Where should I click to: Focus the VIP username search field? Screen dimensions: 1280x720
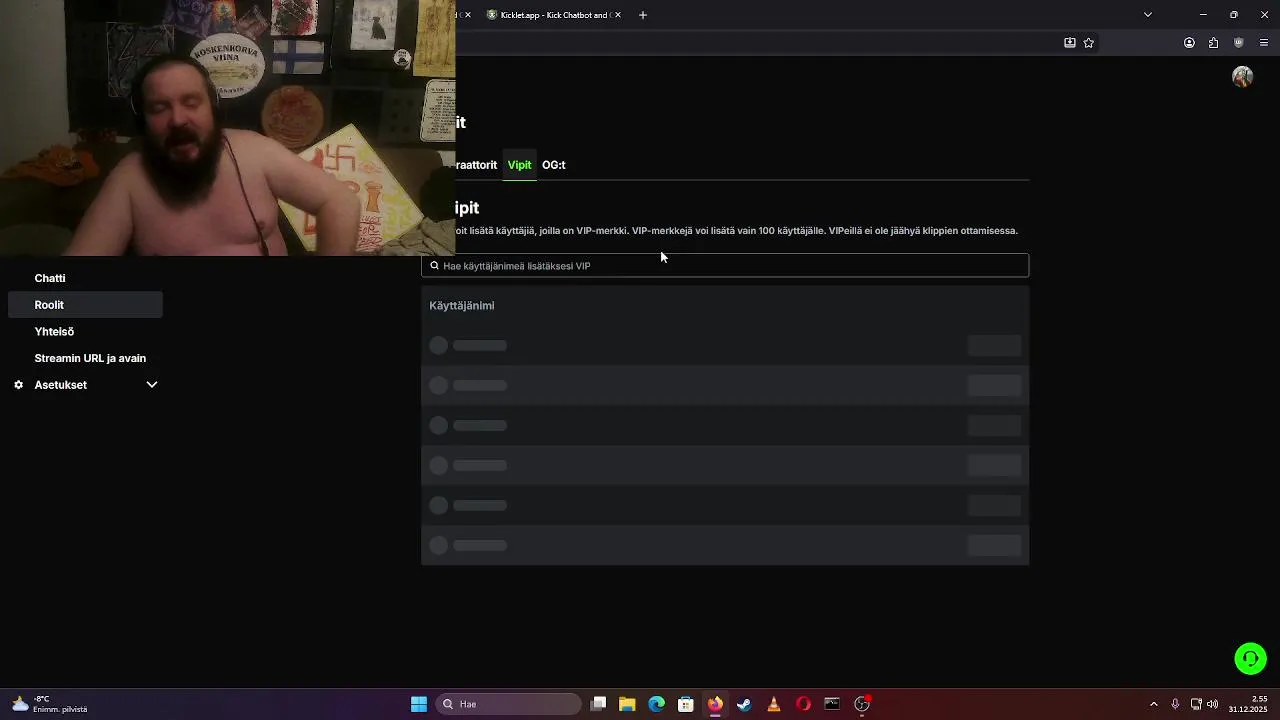click(x=725, y=266)
